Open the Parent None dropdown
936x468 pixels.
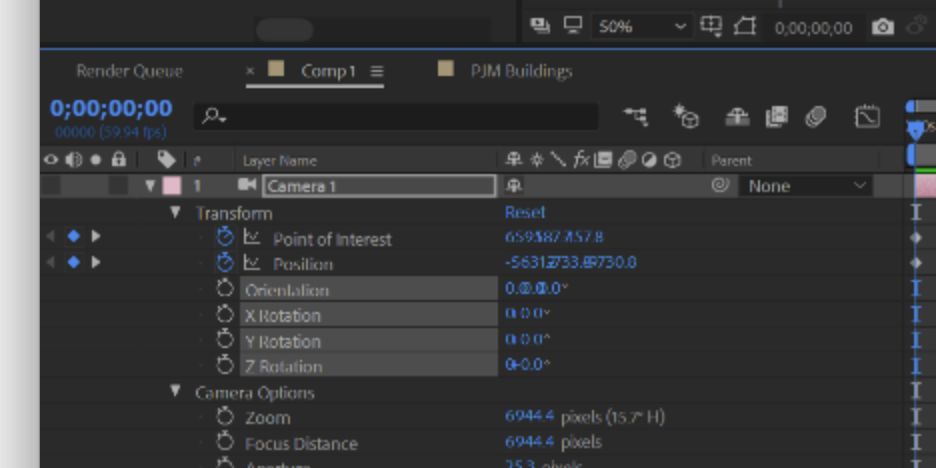pyautogui.click(x=806, y=186)
